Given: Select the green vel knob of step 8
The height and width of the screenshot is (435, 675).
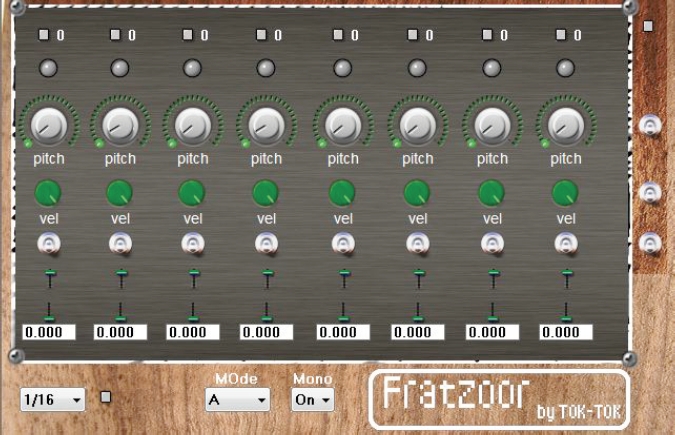Looking at the screenshot, I should point(565,193).
